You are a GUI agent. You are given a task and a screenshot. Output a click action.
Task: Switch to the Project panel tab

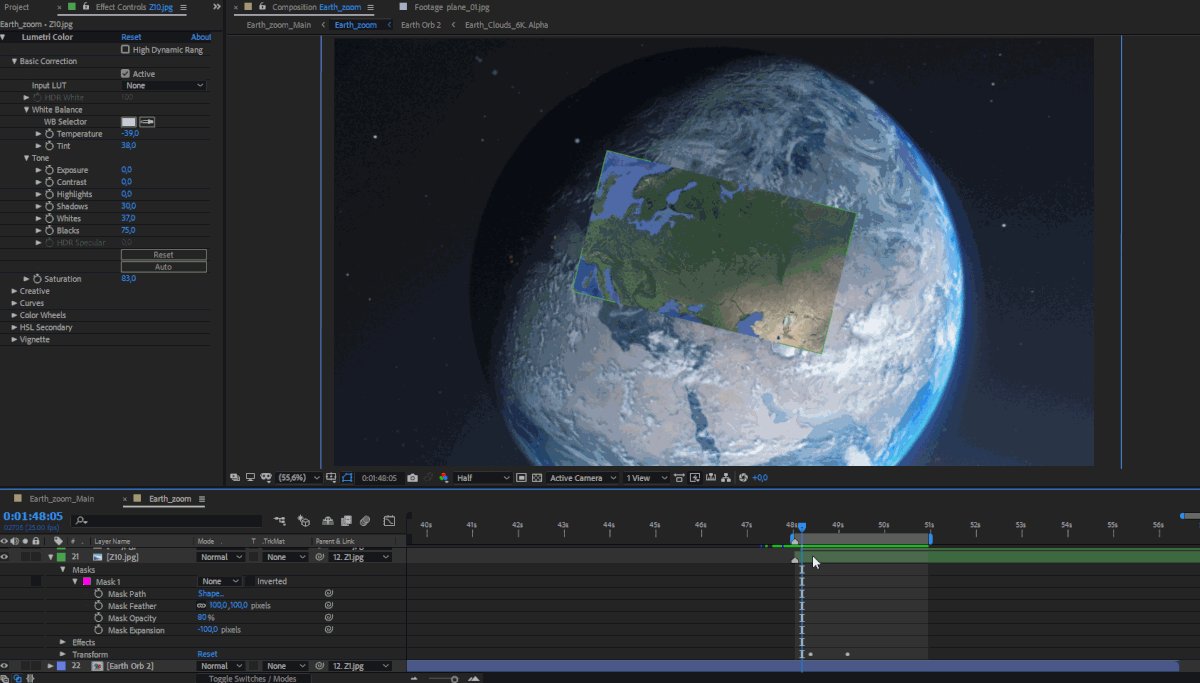click(x=17, y=7)
